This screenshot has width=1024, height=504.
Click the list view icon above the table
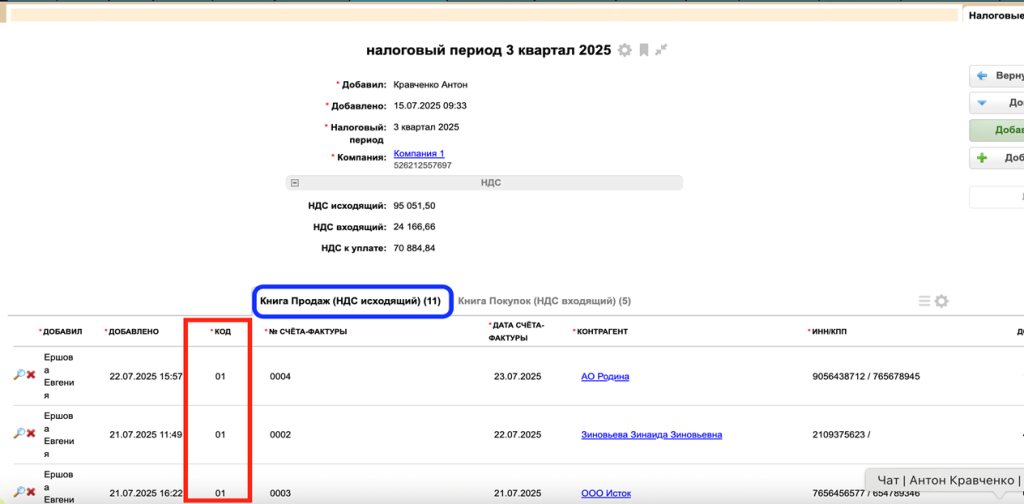pos(924,301)
